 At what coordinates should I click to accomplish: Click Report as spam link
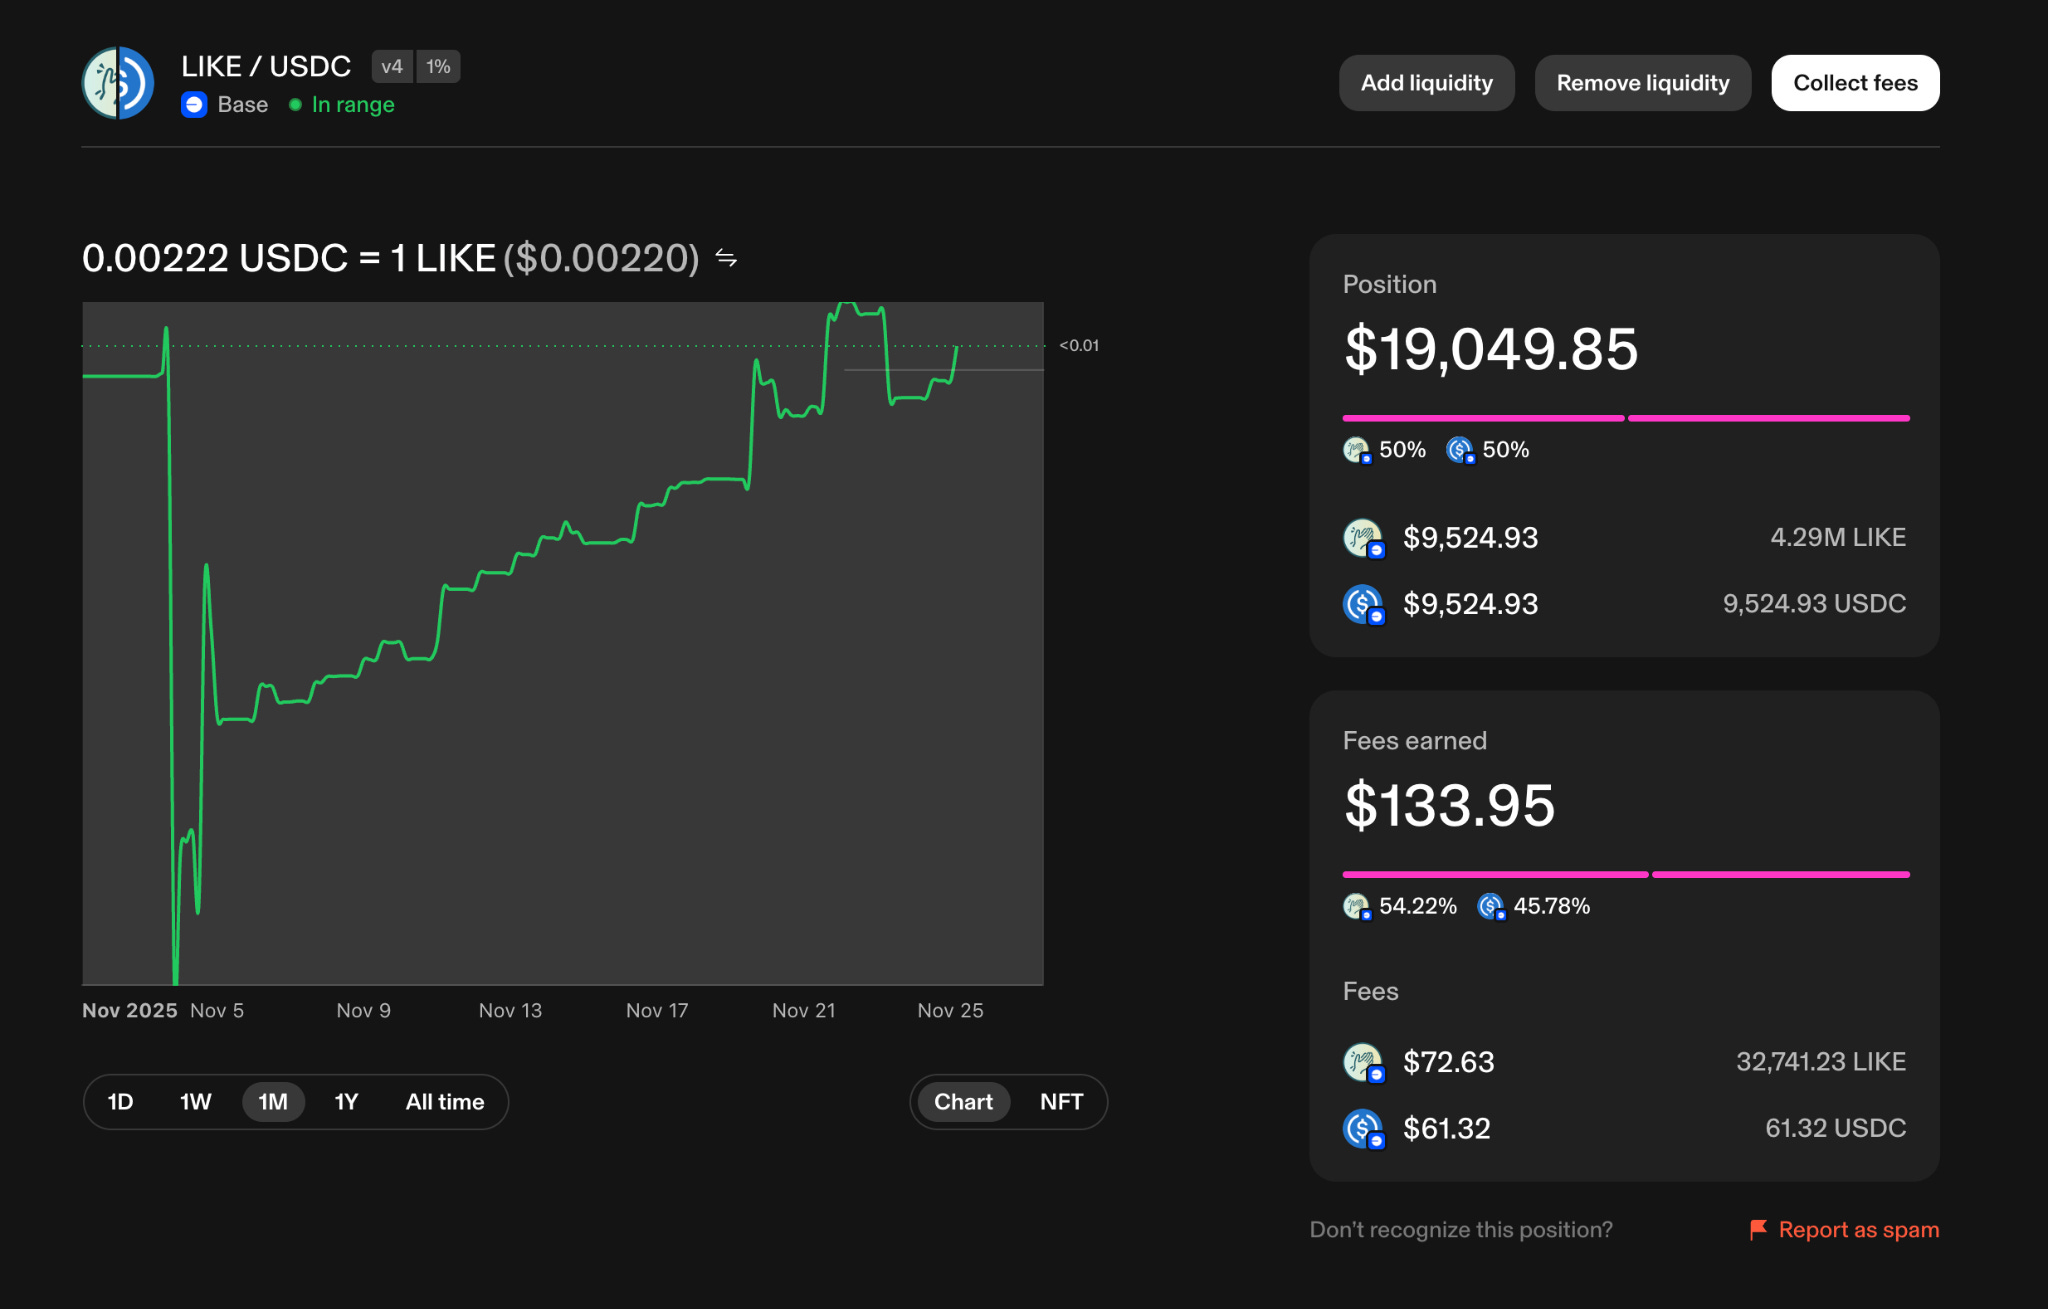1858,1229
